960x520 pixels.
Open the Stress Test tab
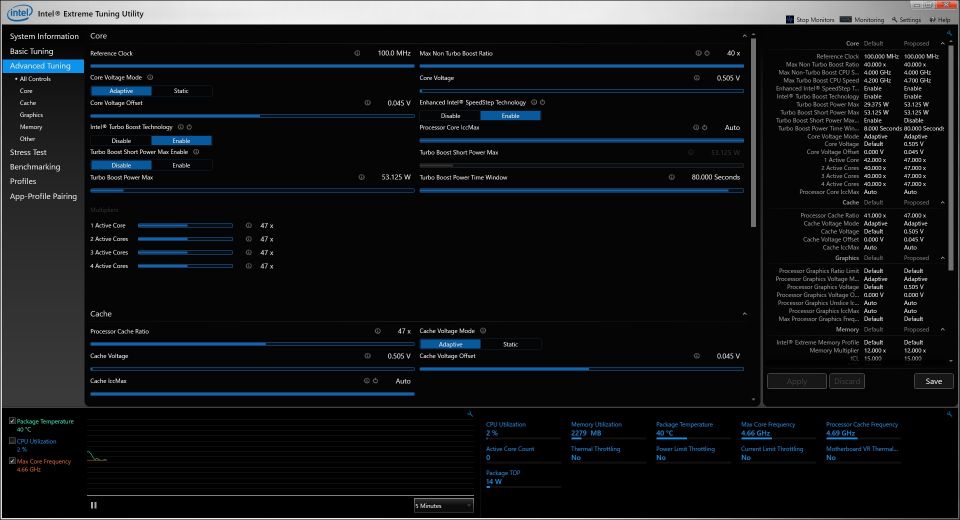tap(29, 152)
